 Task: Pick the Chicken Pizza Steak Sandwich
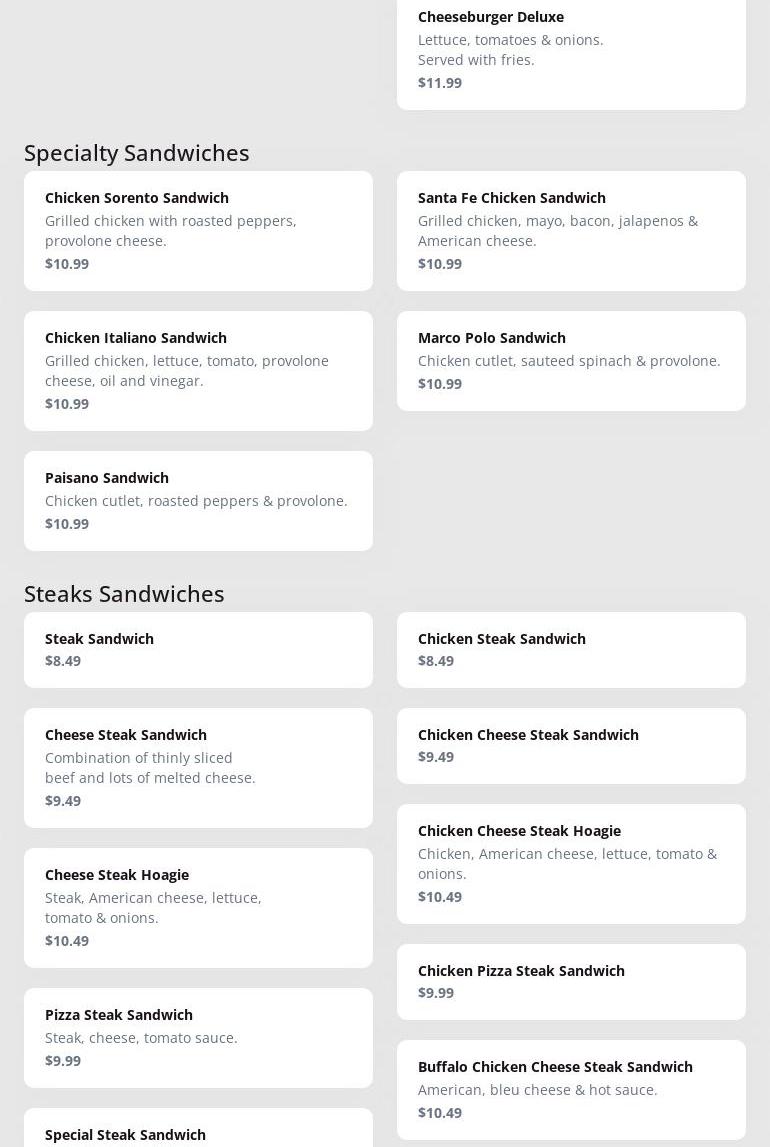pos(571,982)
